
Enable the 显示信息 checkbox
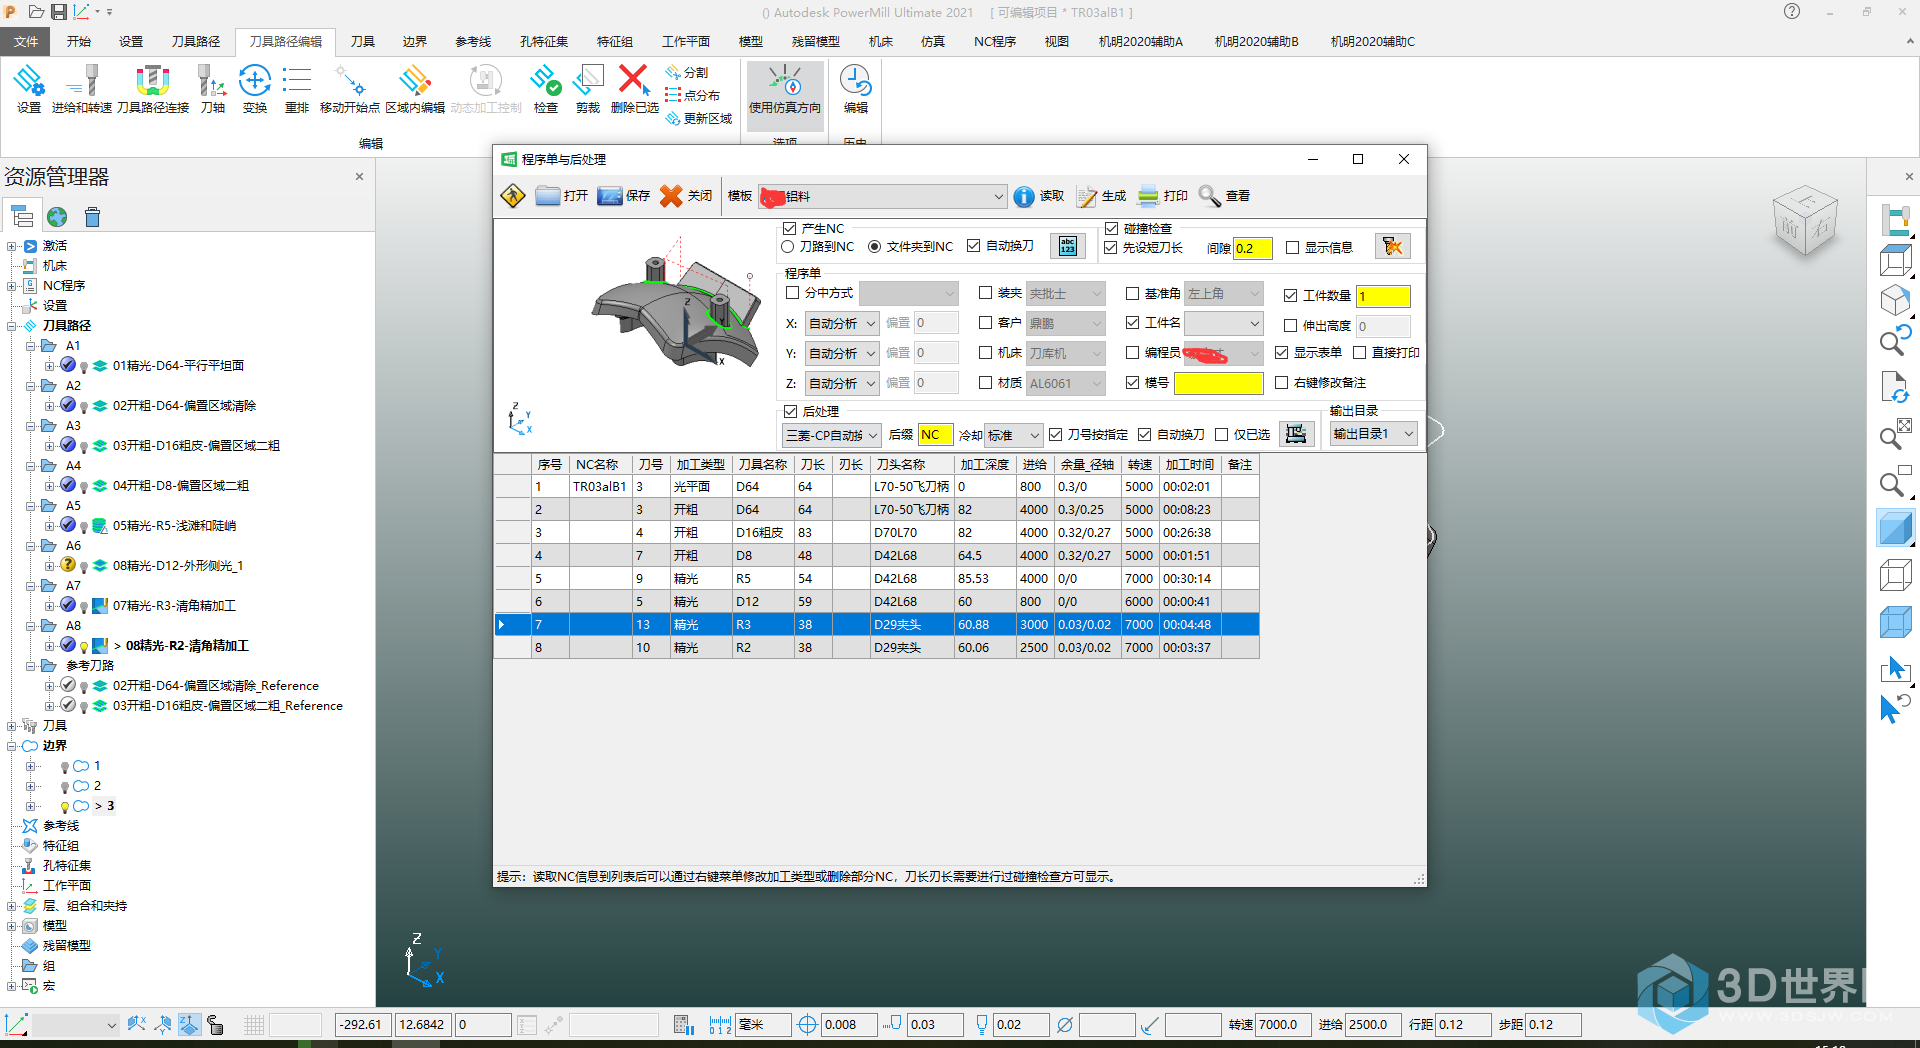1292,247
